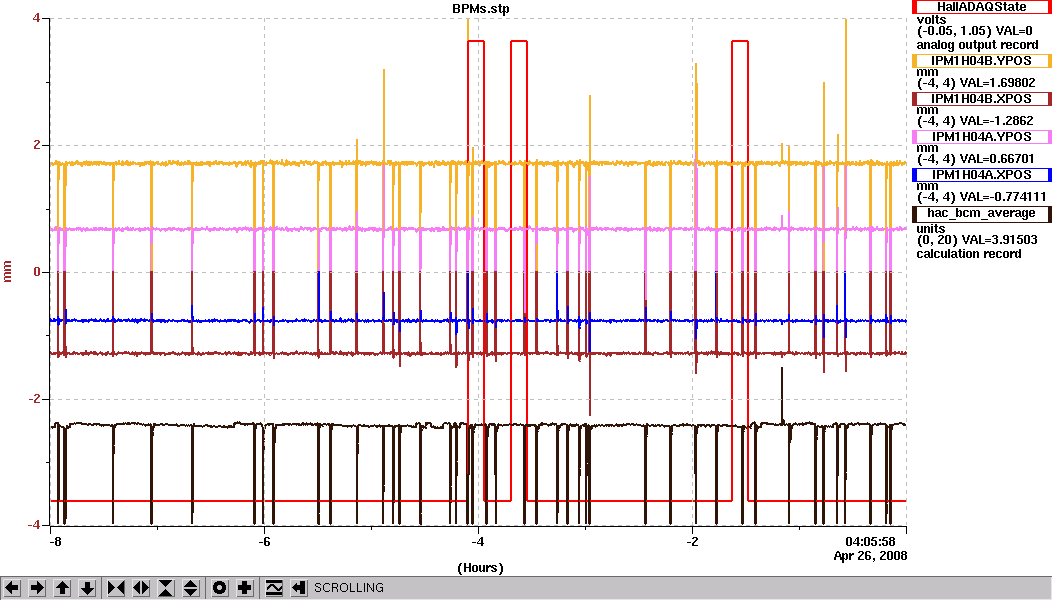Click the 'volts' unit under HallADAQState
The height and width of the screenshot is (600, 1052).
[x=931, y=19]
